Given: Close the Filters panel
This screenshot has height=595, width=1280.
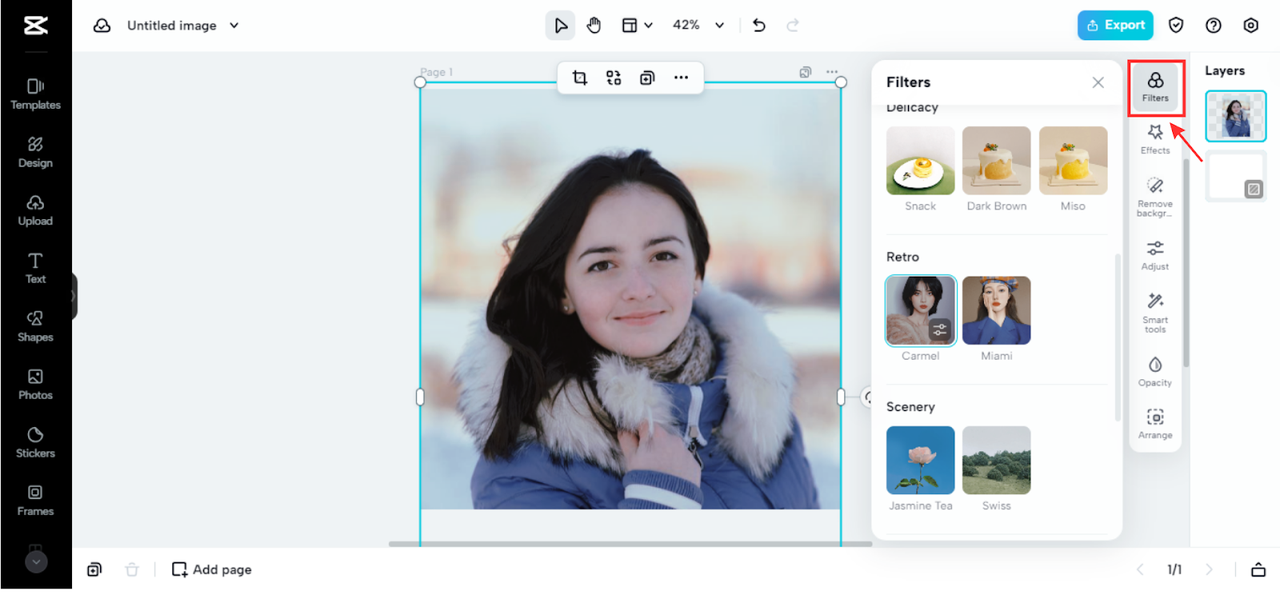Looking at the screenshot, I should coord(1098,83).
